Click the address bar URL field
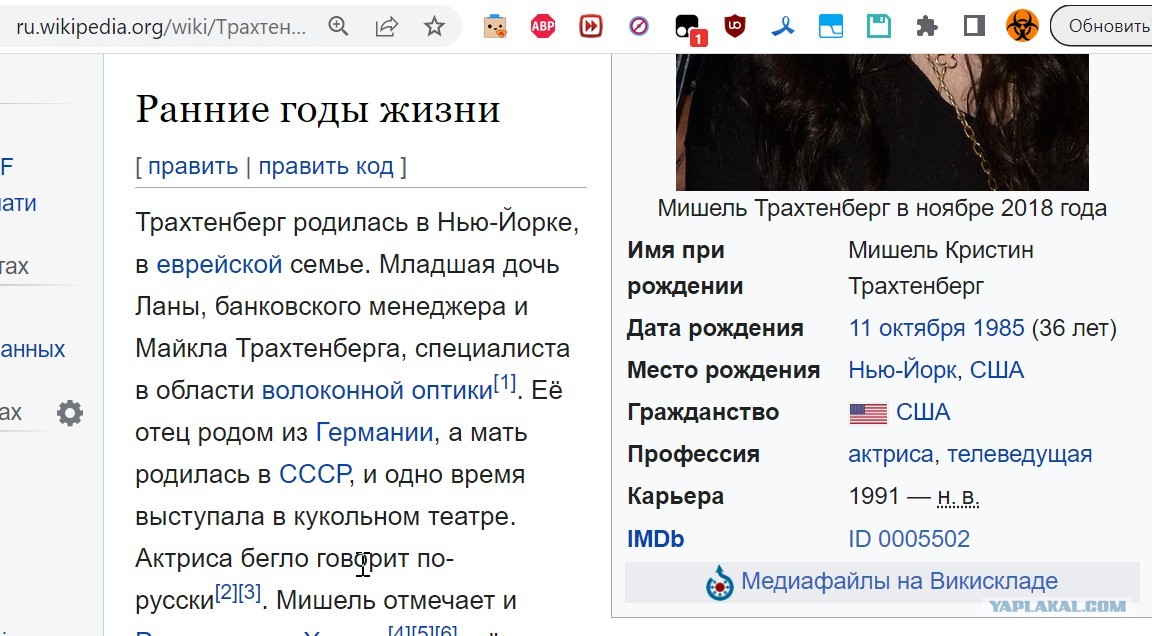Image resolution: width=1152 pixels, height=636 pixels. pyautogui.click(x=161, y=27)
